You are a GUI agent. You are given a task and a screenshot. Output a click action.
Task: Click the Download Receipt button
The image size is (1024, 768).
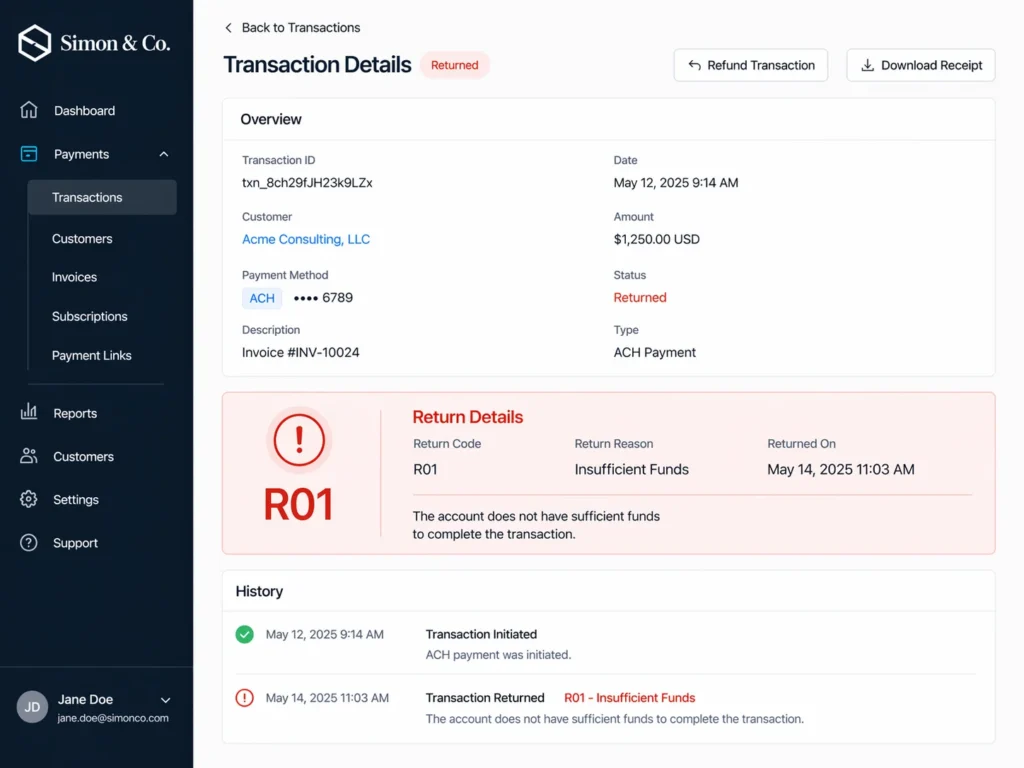921,65
